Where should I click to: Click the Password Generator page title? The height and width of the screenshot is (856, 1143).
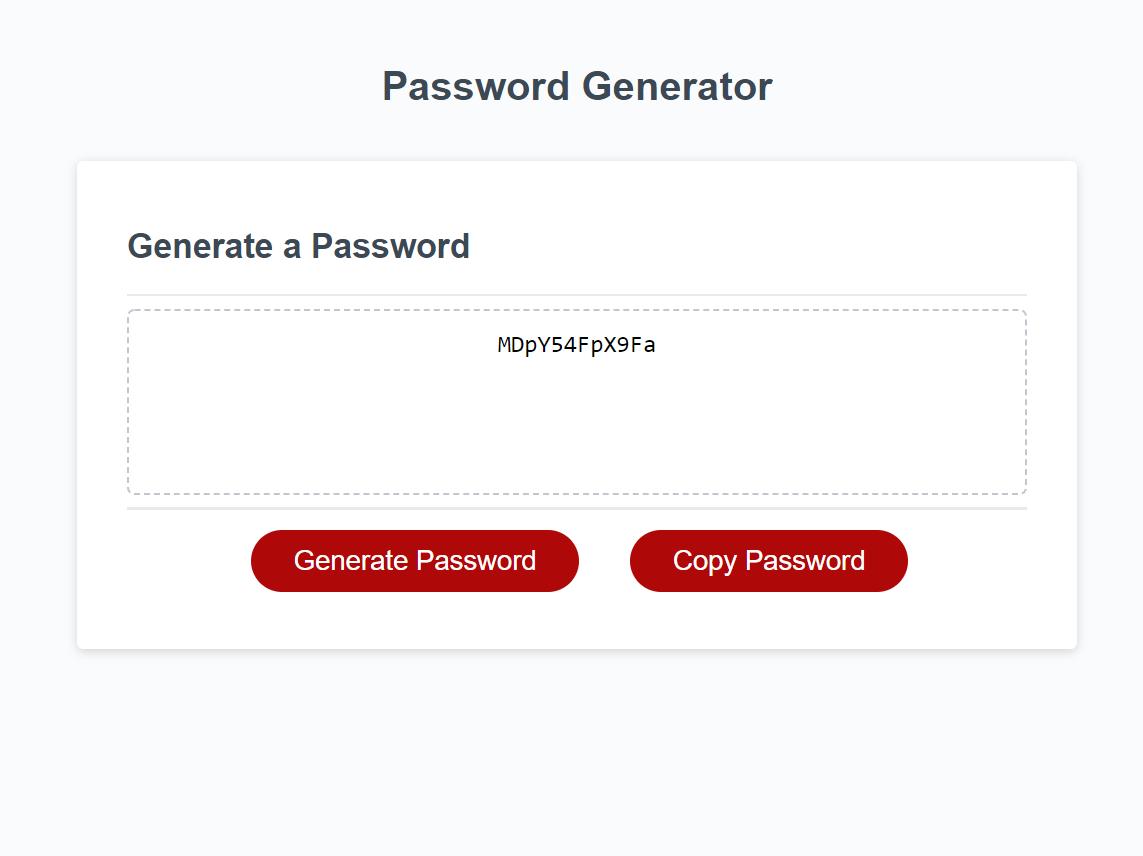[x=576, y=87]
